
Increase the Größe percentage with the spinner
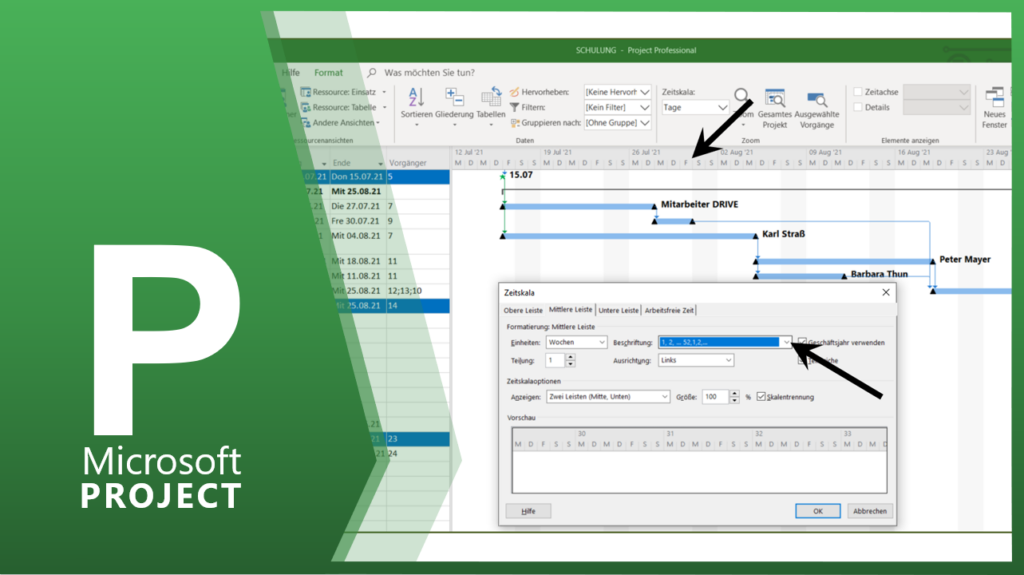tap(735, 393)
